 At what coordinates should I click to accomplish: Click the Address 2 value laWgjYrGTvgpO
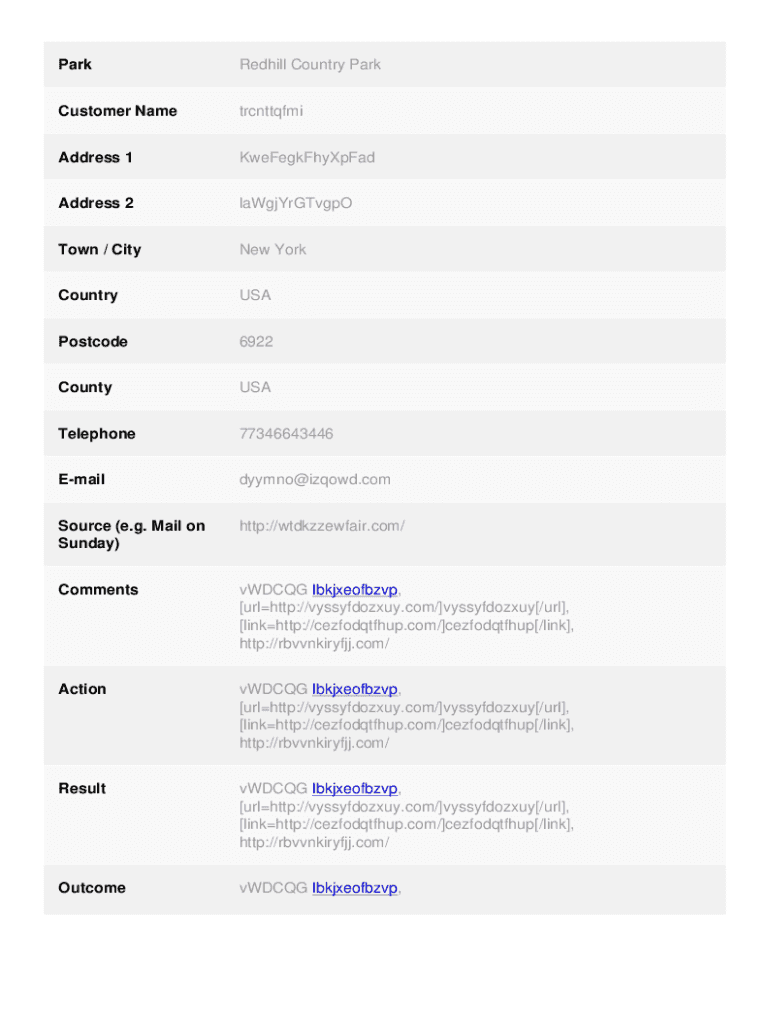pos(296,203)
